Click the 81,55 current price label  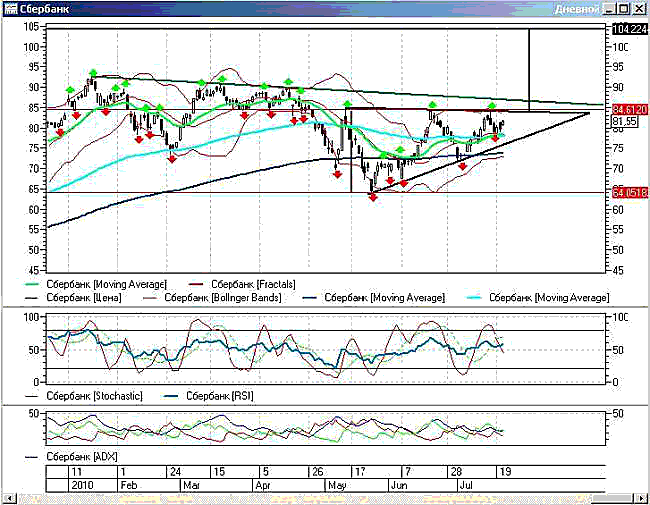[625, 121]
